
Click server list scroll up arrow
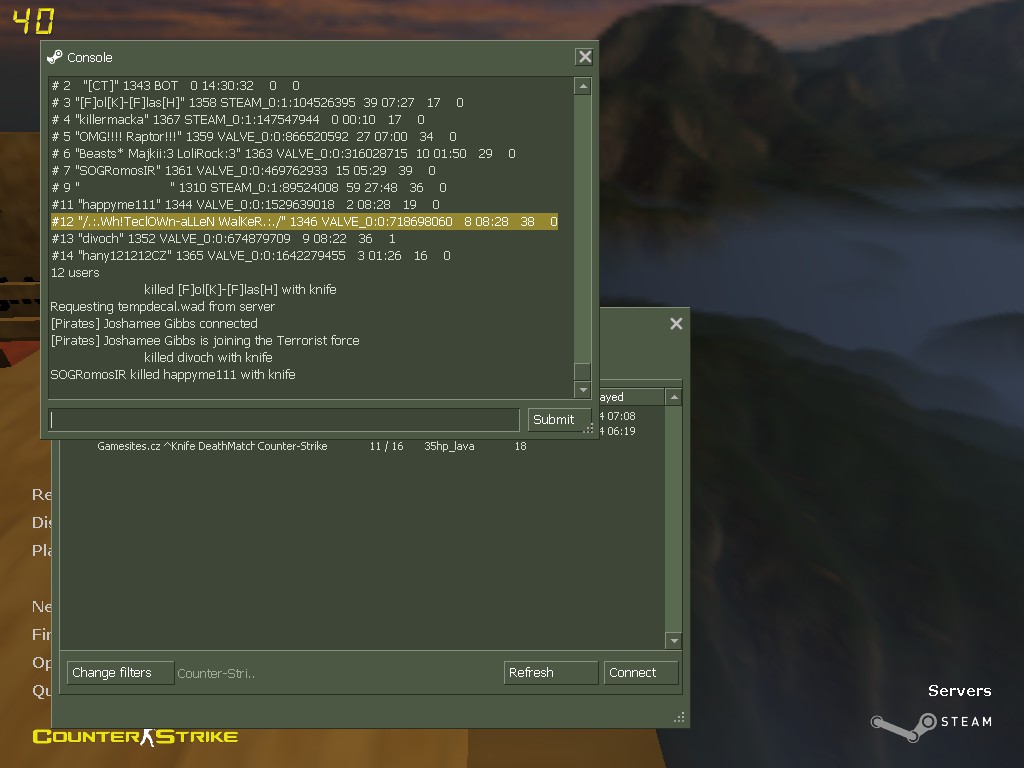[674, 397]
